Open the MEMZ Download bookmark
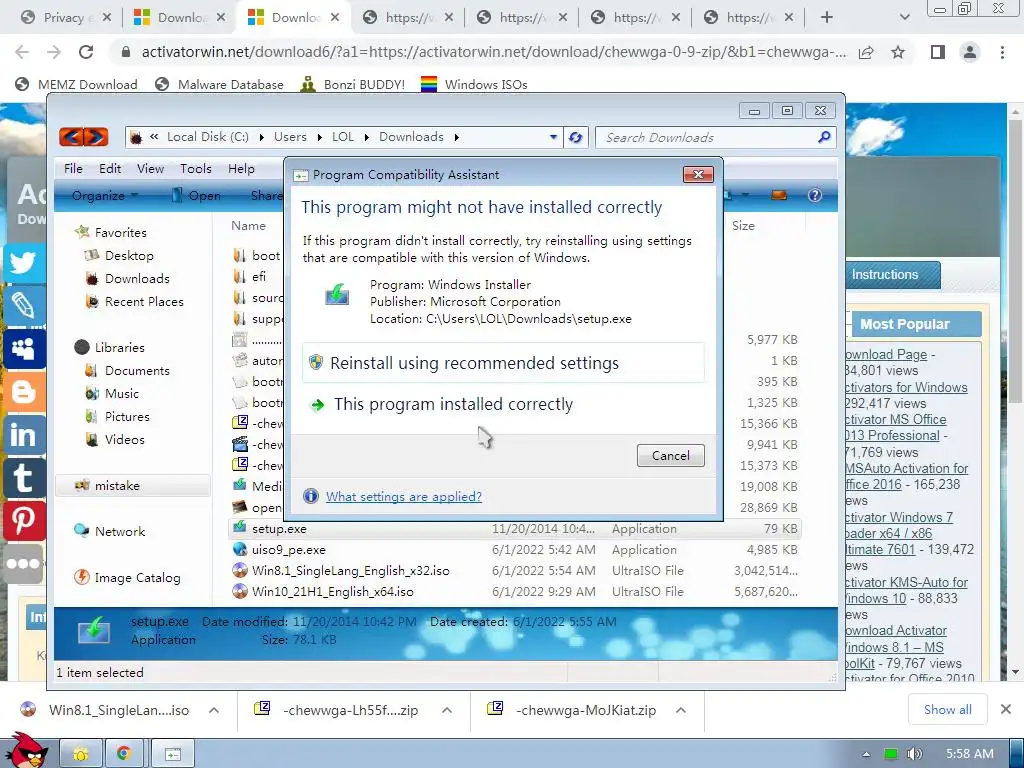The height and width of the screenshot is (768, 1024). click(x=77, y=84)
